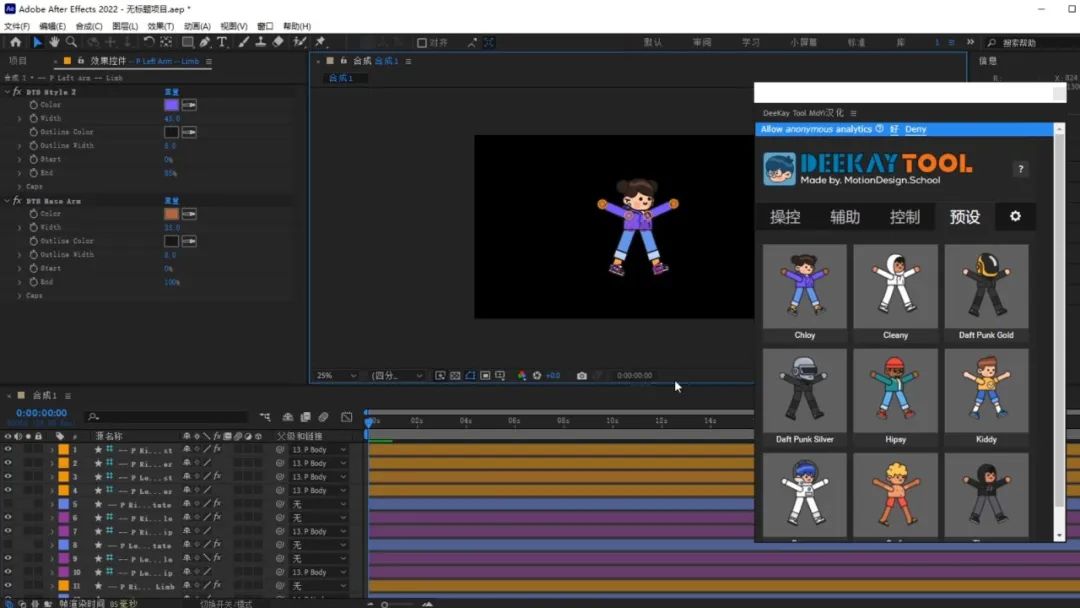Screen dimensions: 1080x608
Task: Select the Zoom magnifier tool
Action: point(71,42)
